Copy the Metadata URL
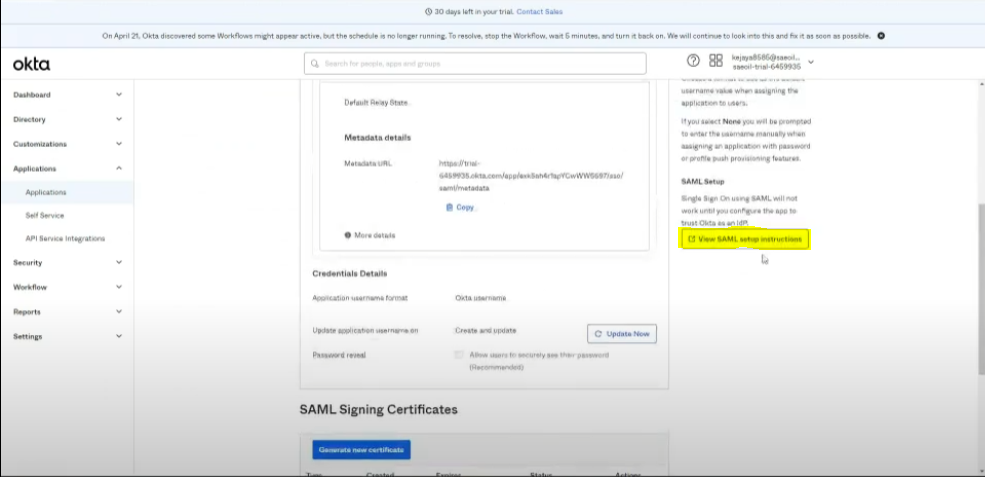The height and width of the screenshot is (477, 985). 460,207
